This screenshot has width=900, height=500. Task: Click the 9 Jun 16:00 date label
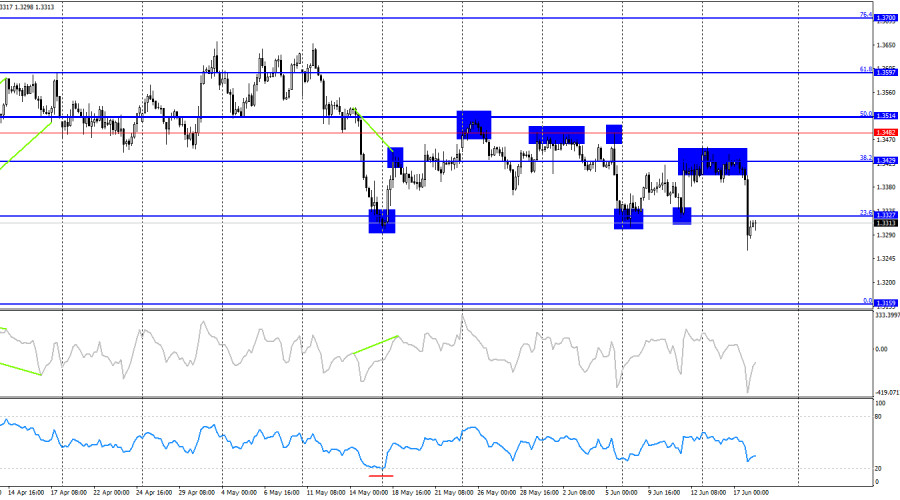point(664,493)
